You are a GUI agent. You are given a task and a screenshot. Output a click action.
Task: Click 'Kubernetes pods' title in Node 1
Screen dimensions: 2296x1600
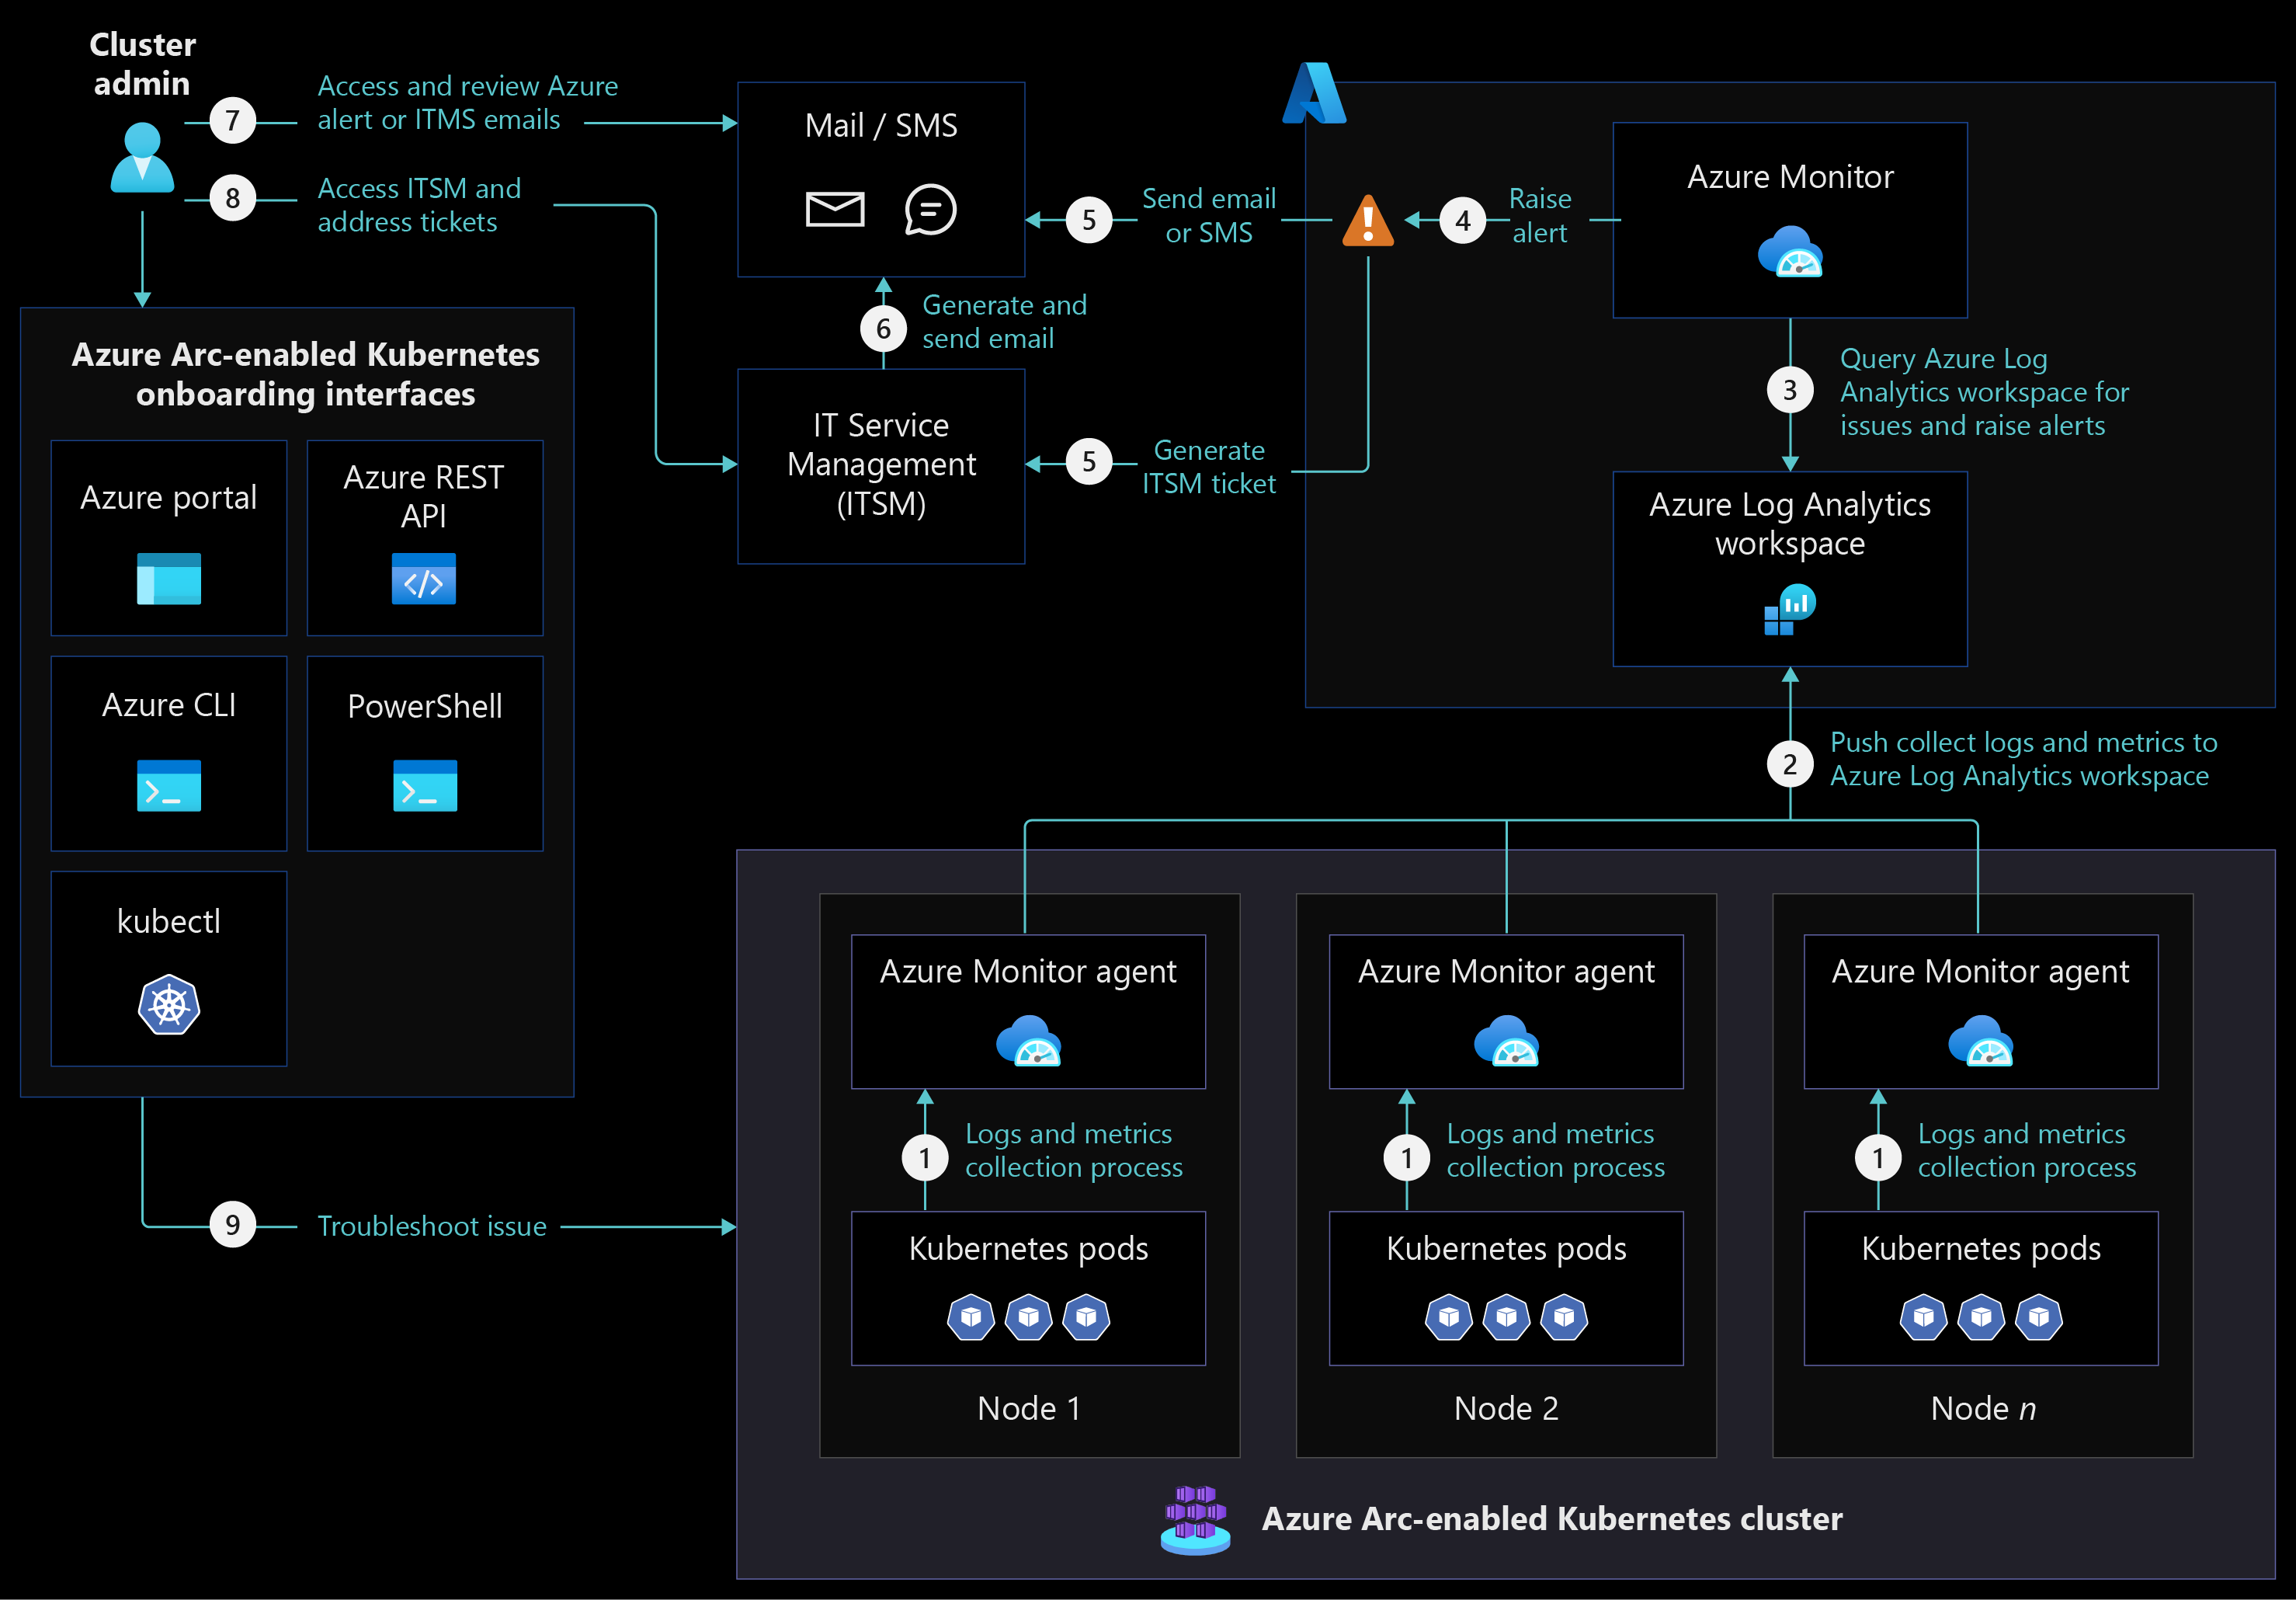(1028, 1249)
